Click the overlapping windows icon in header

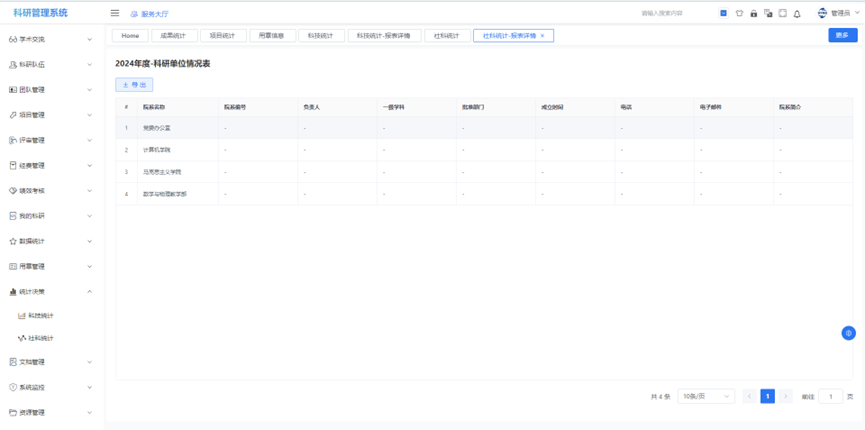(768, 14)
